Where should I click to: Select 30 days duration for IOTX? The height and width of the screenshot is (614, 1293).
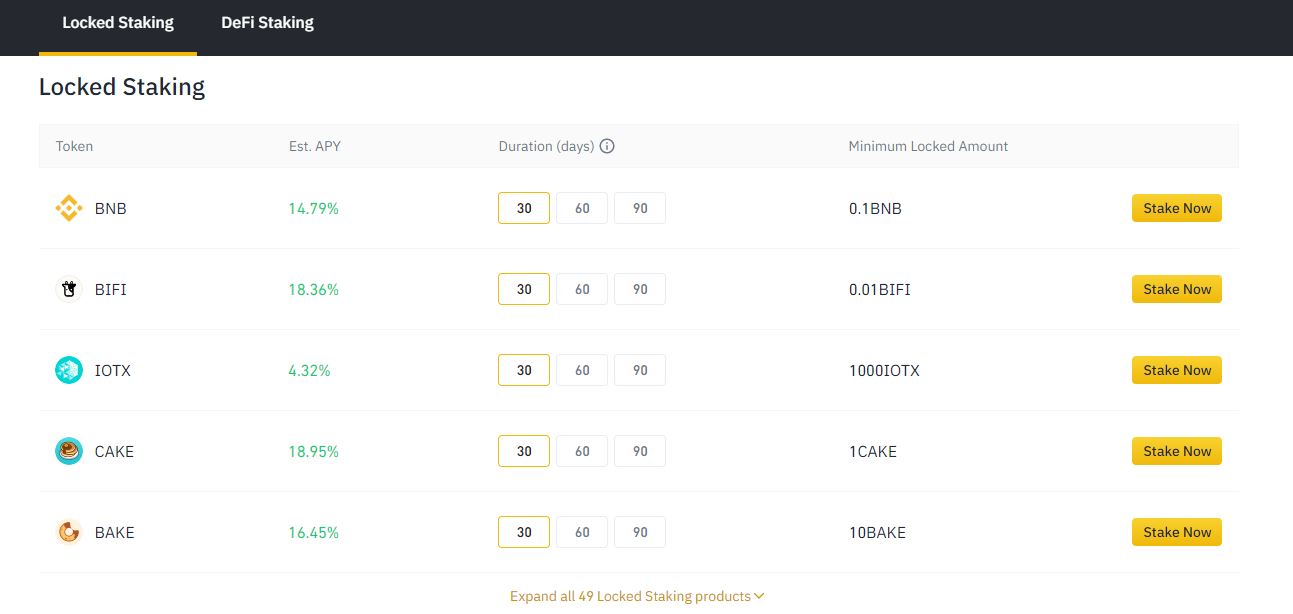[x=524, y=370]
